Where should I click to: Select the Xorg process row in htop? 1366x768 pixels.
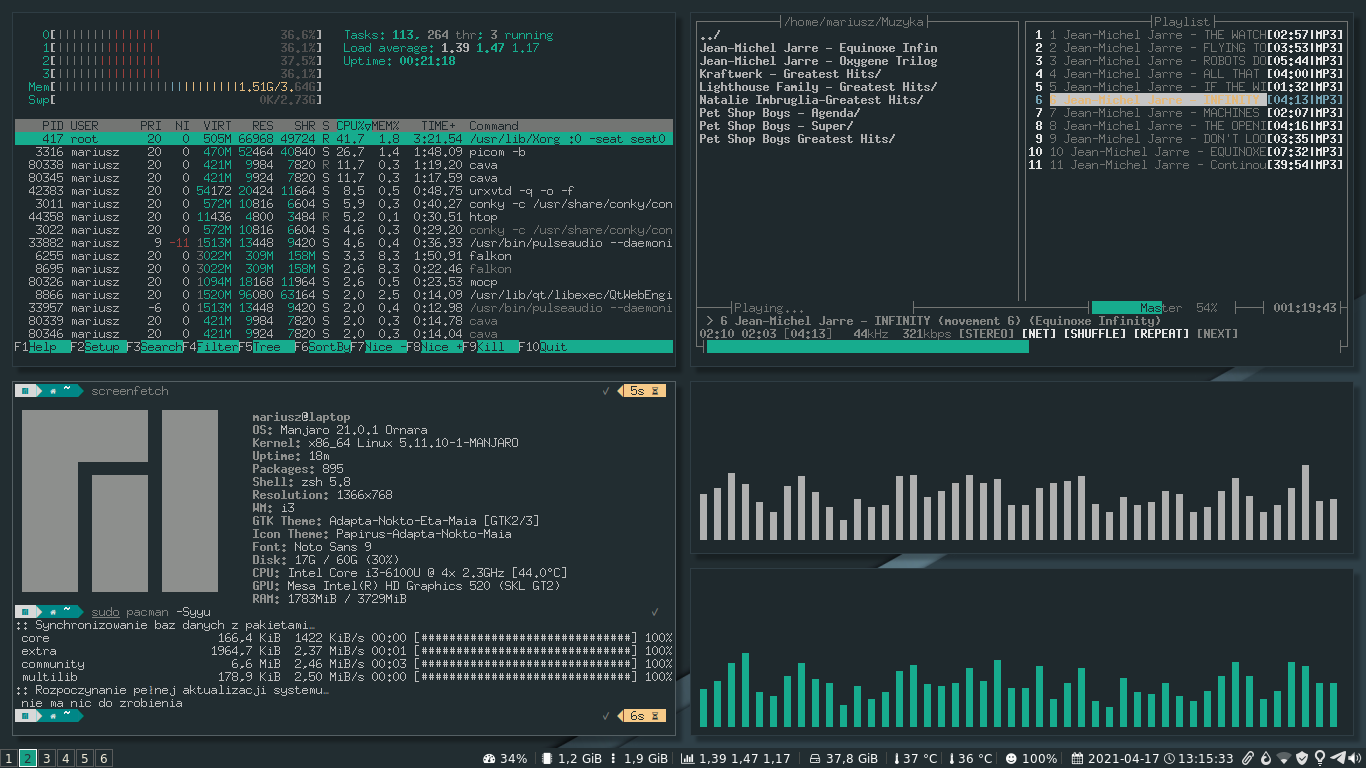click(x=344, y=138)
